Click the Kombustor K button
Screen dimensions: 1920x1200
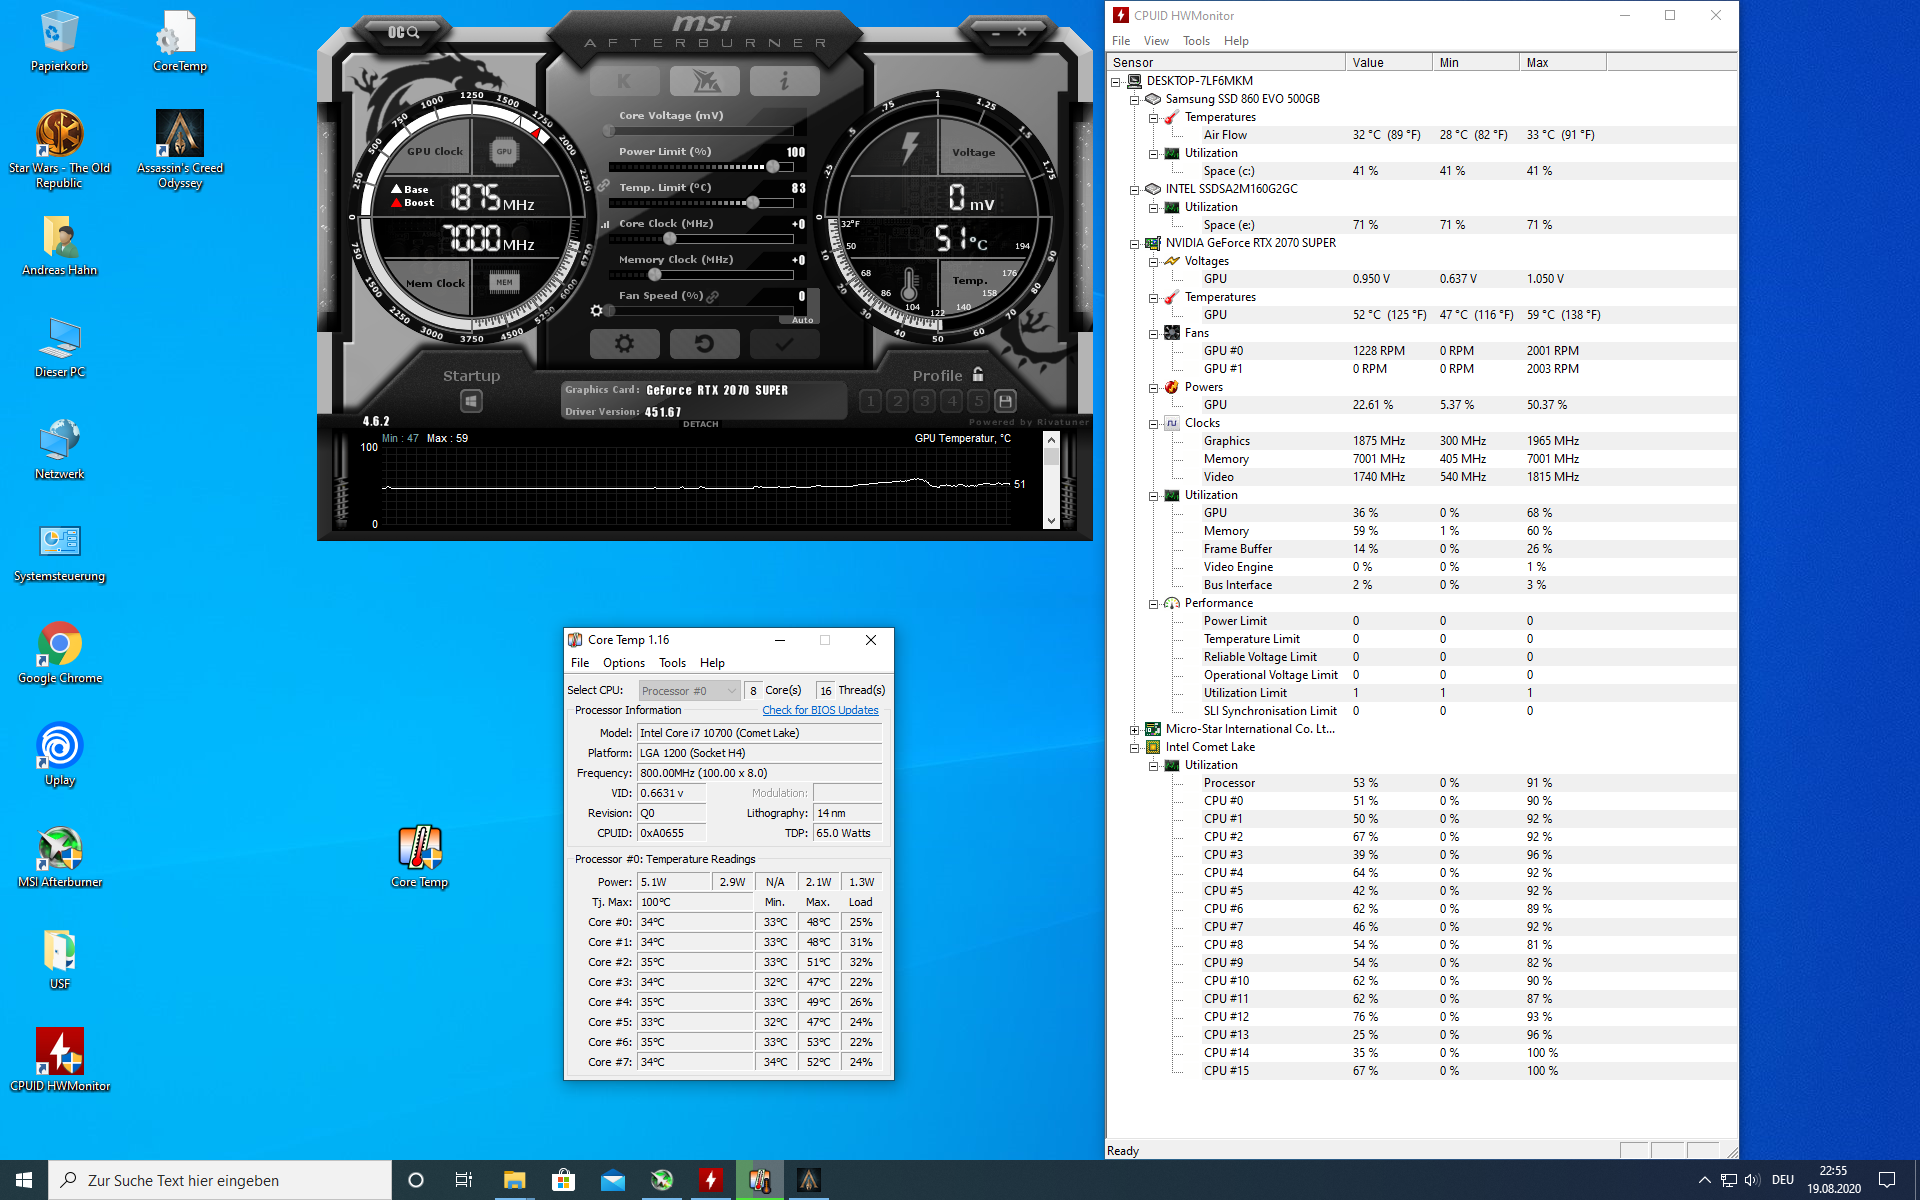click(x=624, y=81)
